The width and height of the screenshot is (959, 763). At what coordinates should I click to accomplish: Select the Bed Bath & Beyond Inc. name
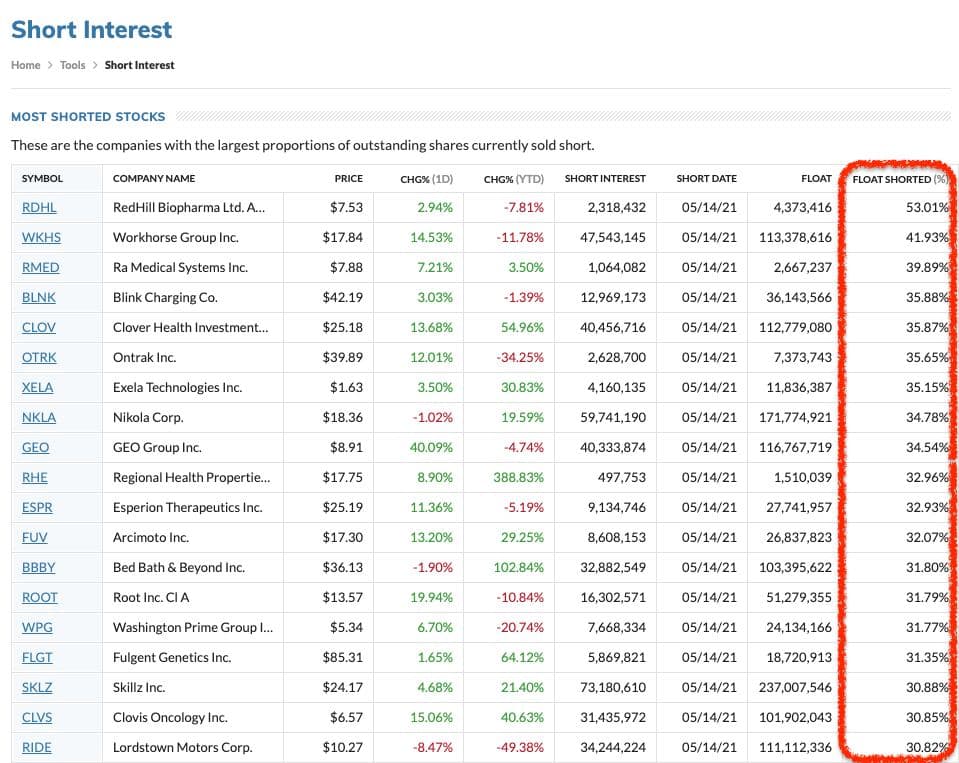(x=179, y=567)
